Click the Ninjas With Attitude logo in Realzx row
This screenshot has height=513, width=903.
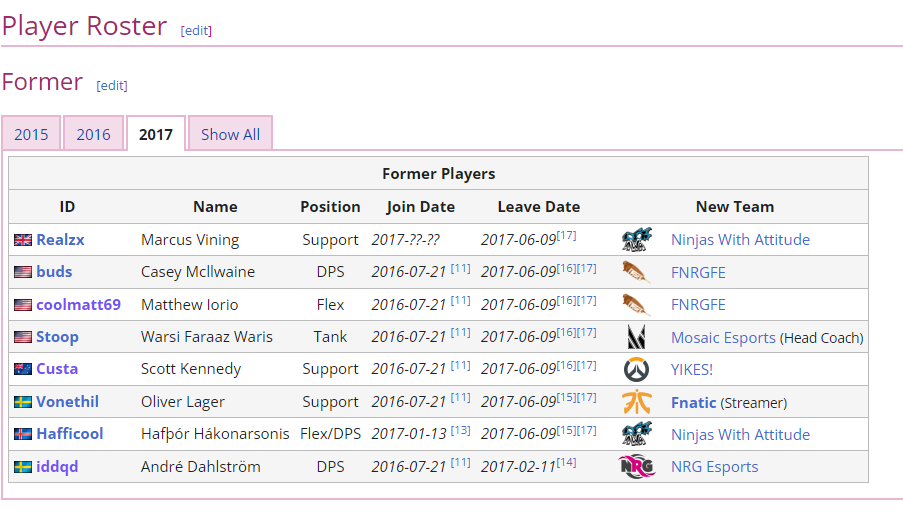point(636,239)
